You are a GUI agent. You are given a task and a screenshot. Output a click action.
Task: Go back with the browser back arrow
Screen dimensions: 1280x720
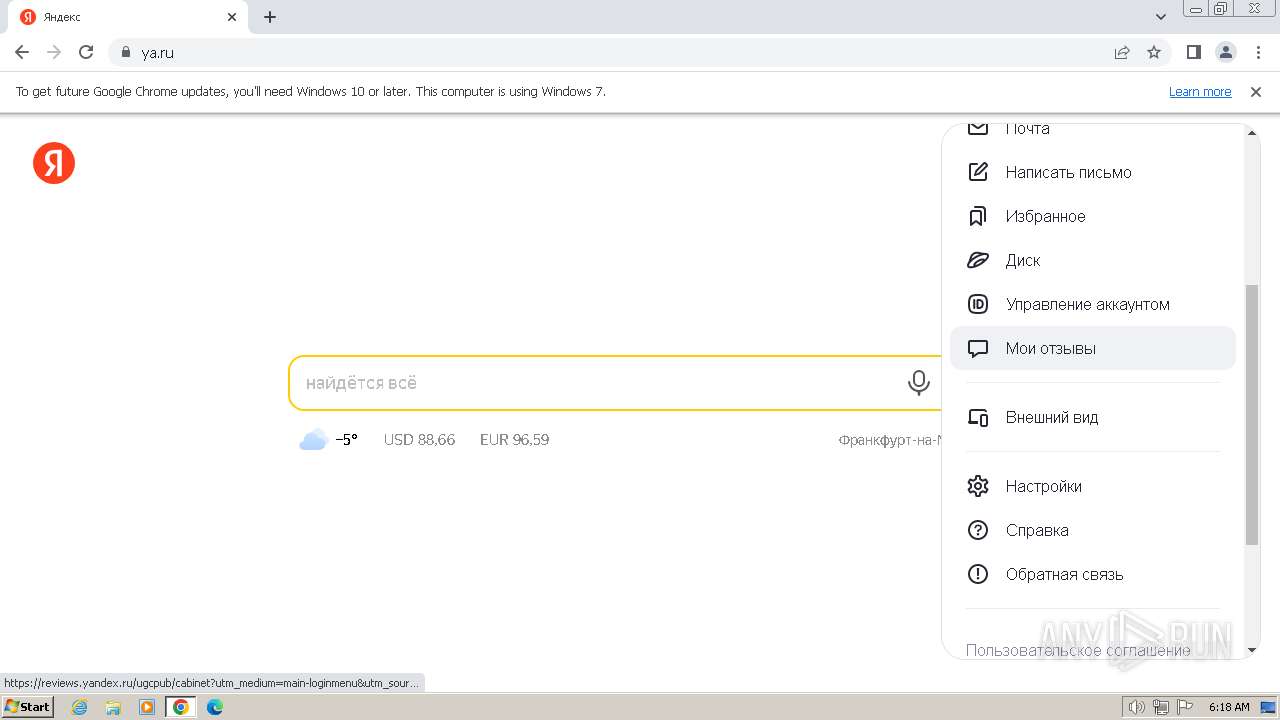(x=22, y=52)
